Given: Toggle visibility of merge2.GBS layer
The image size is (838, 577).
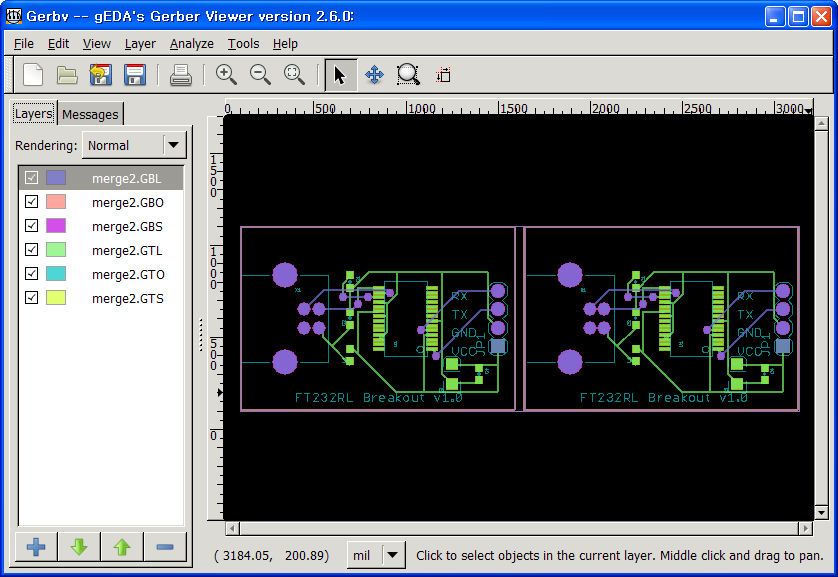Looking at the screenshot, I should pos(32,225).
